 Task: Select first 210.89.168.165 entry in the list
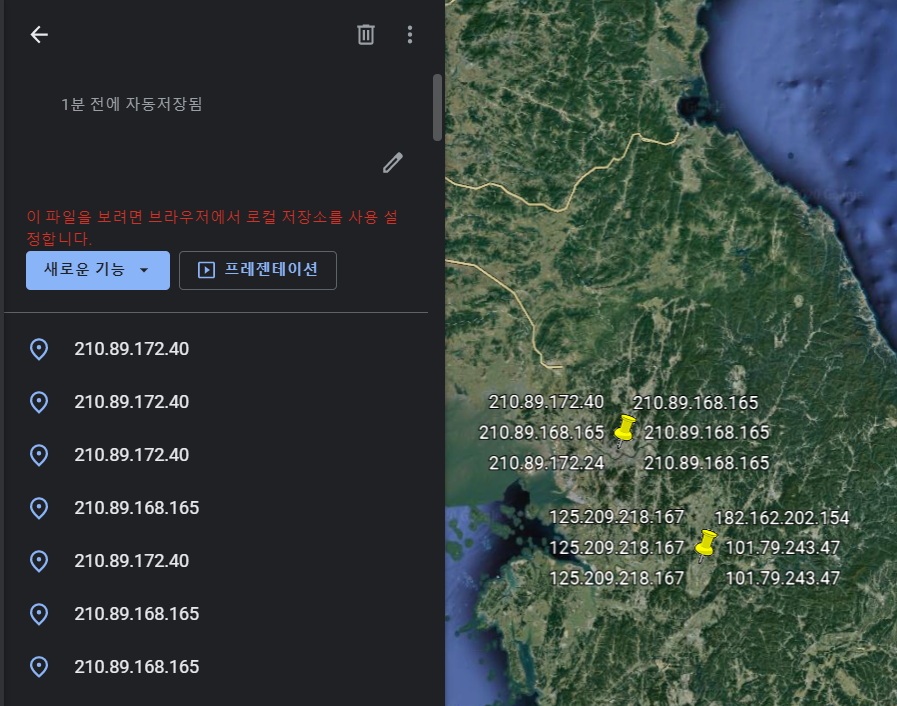pyautogui.click(x=216, y=508)
